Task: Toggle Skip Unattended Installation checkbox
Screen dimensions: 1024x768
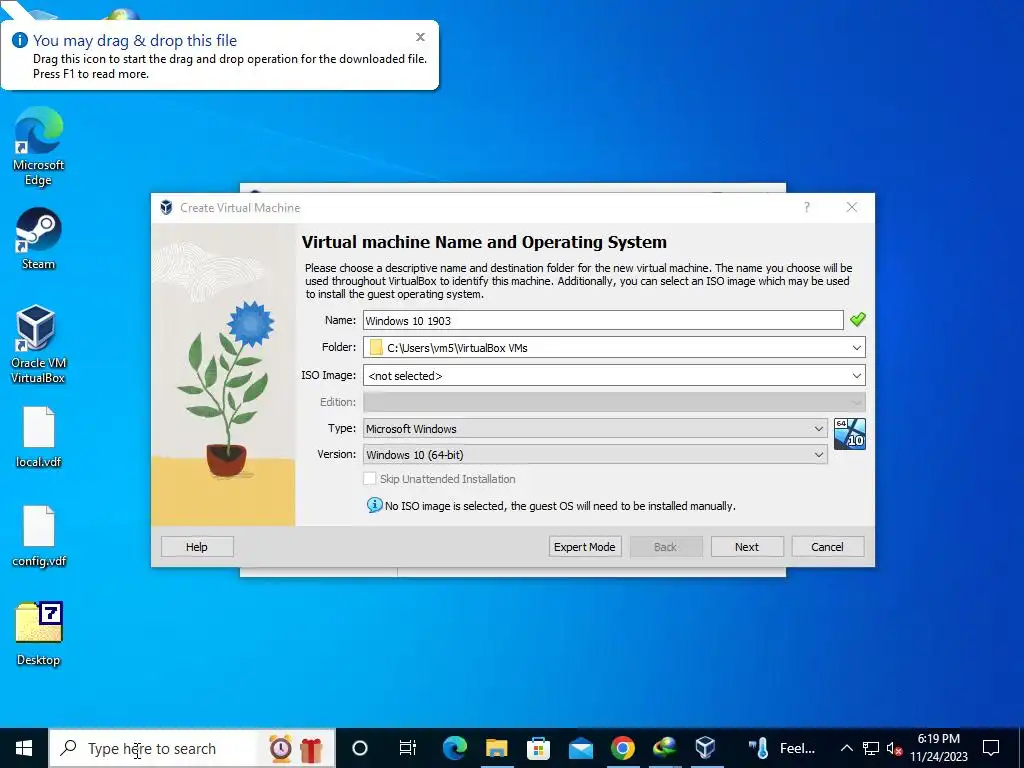Action: [370, 479]
